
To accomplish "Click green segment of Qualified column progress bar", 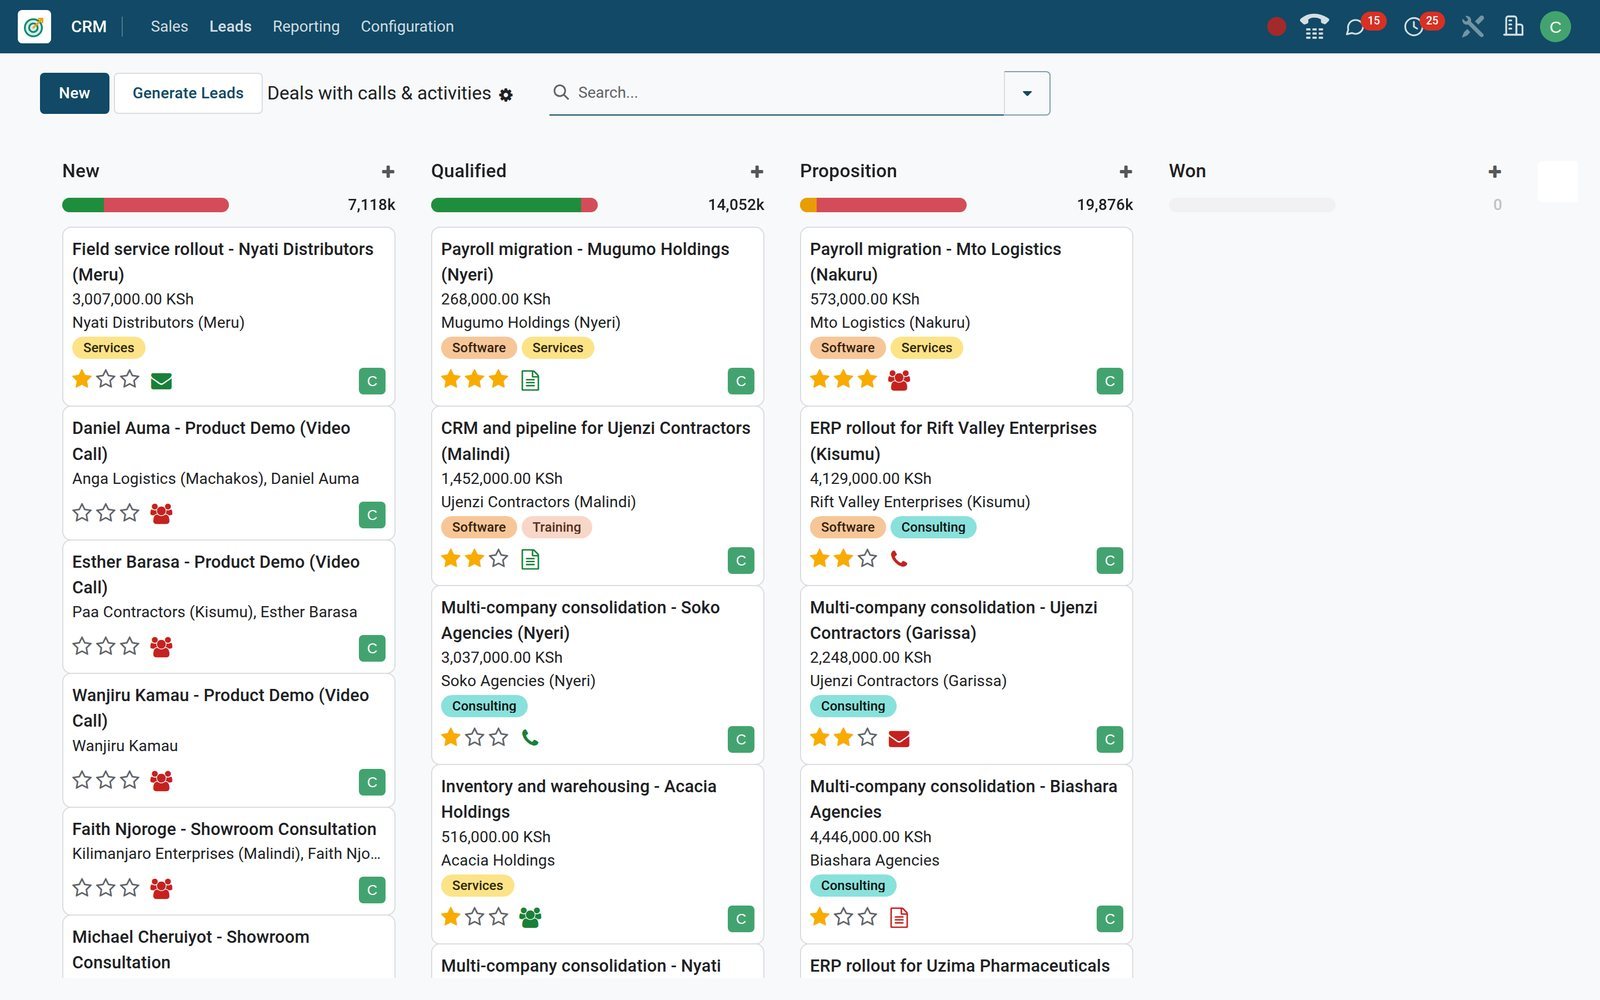I will click(x=506, y=205).
